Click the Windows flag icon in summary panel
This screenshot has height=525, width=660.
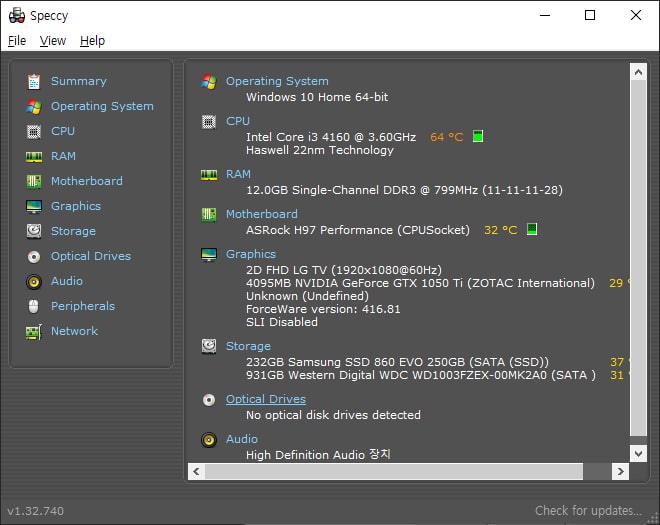(x=209, y=82)
